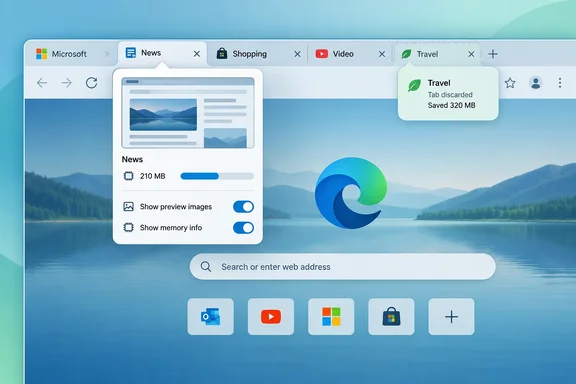Click the Search or enter web address box
The height and width of the screenshot is (384, 576).
[342, 266]
